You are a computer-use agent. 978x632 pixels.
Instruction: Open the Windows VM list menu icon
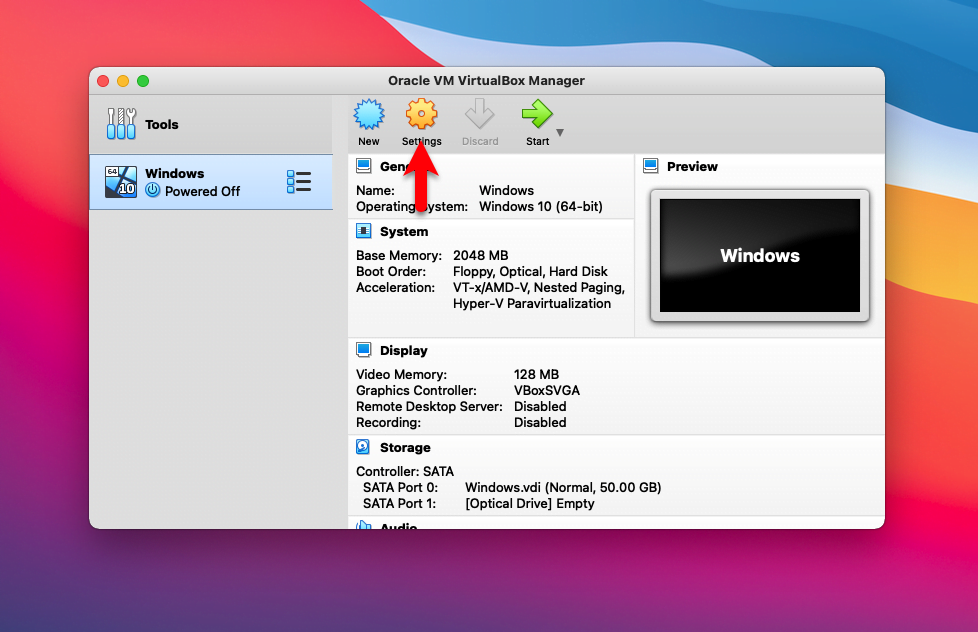point(299,182)
